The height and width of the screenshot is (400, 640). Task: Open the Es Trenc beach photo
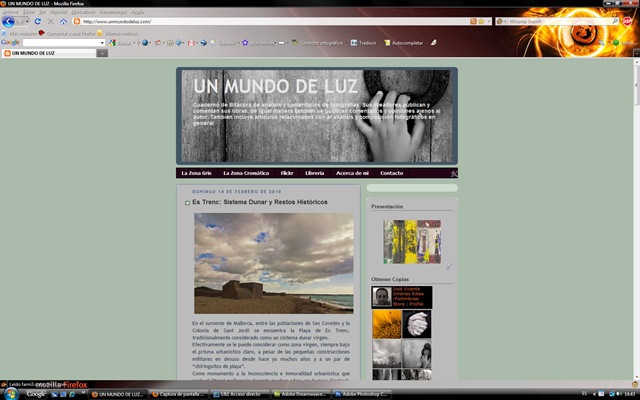click(274, 263)
